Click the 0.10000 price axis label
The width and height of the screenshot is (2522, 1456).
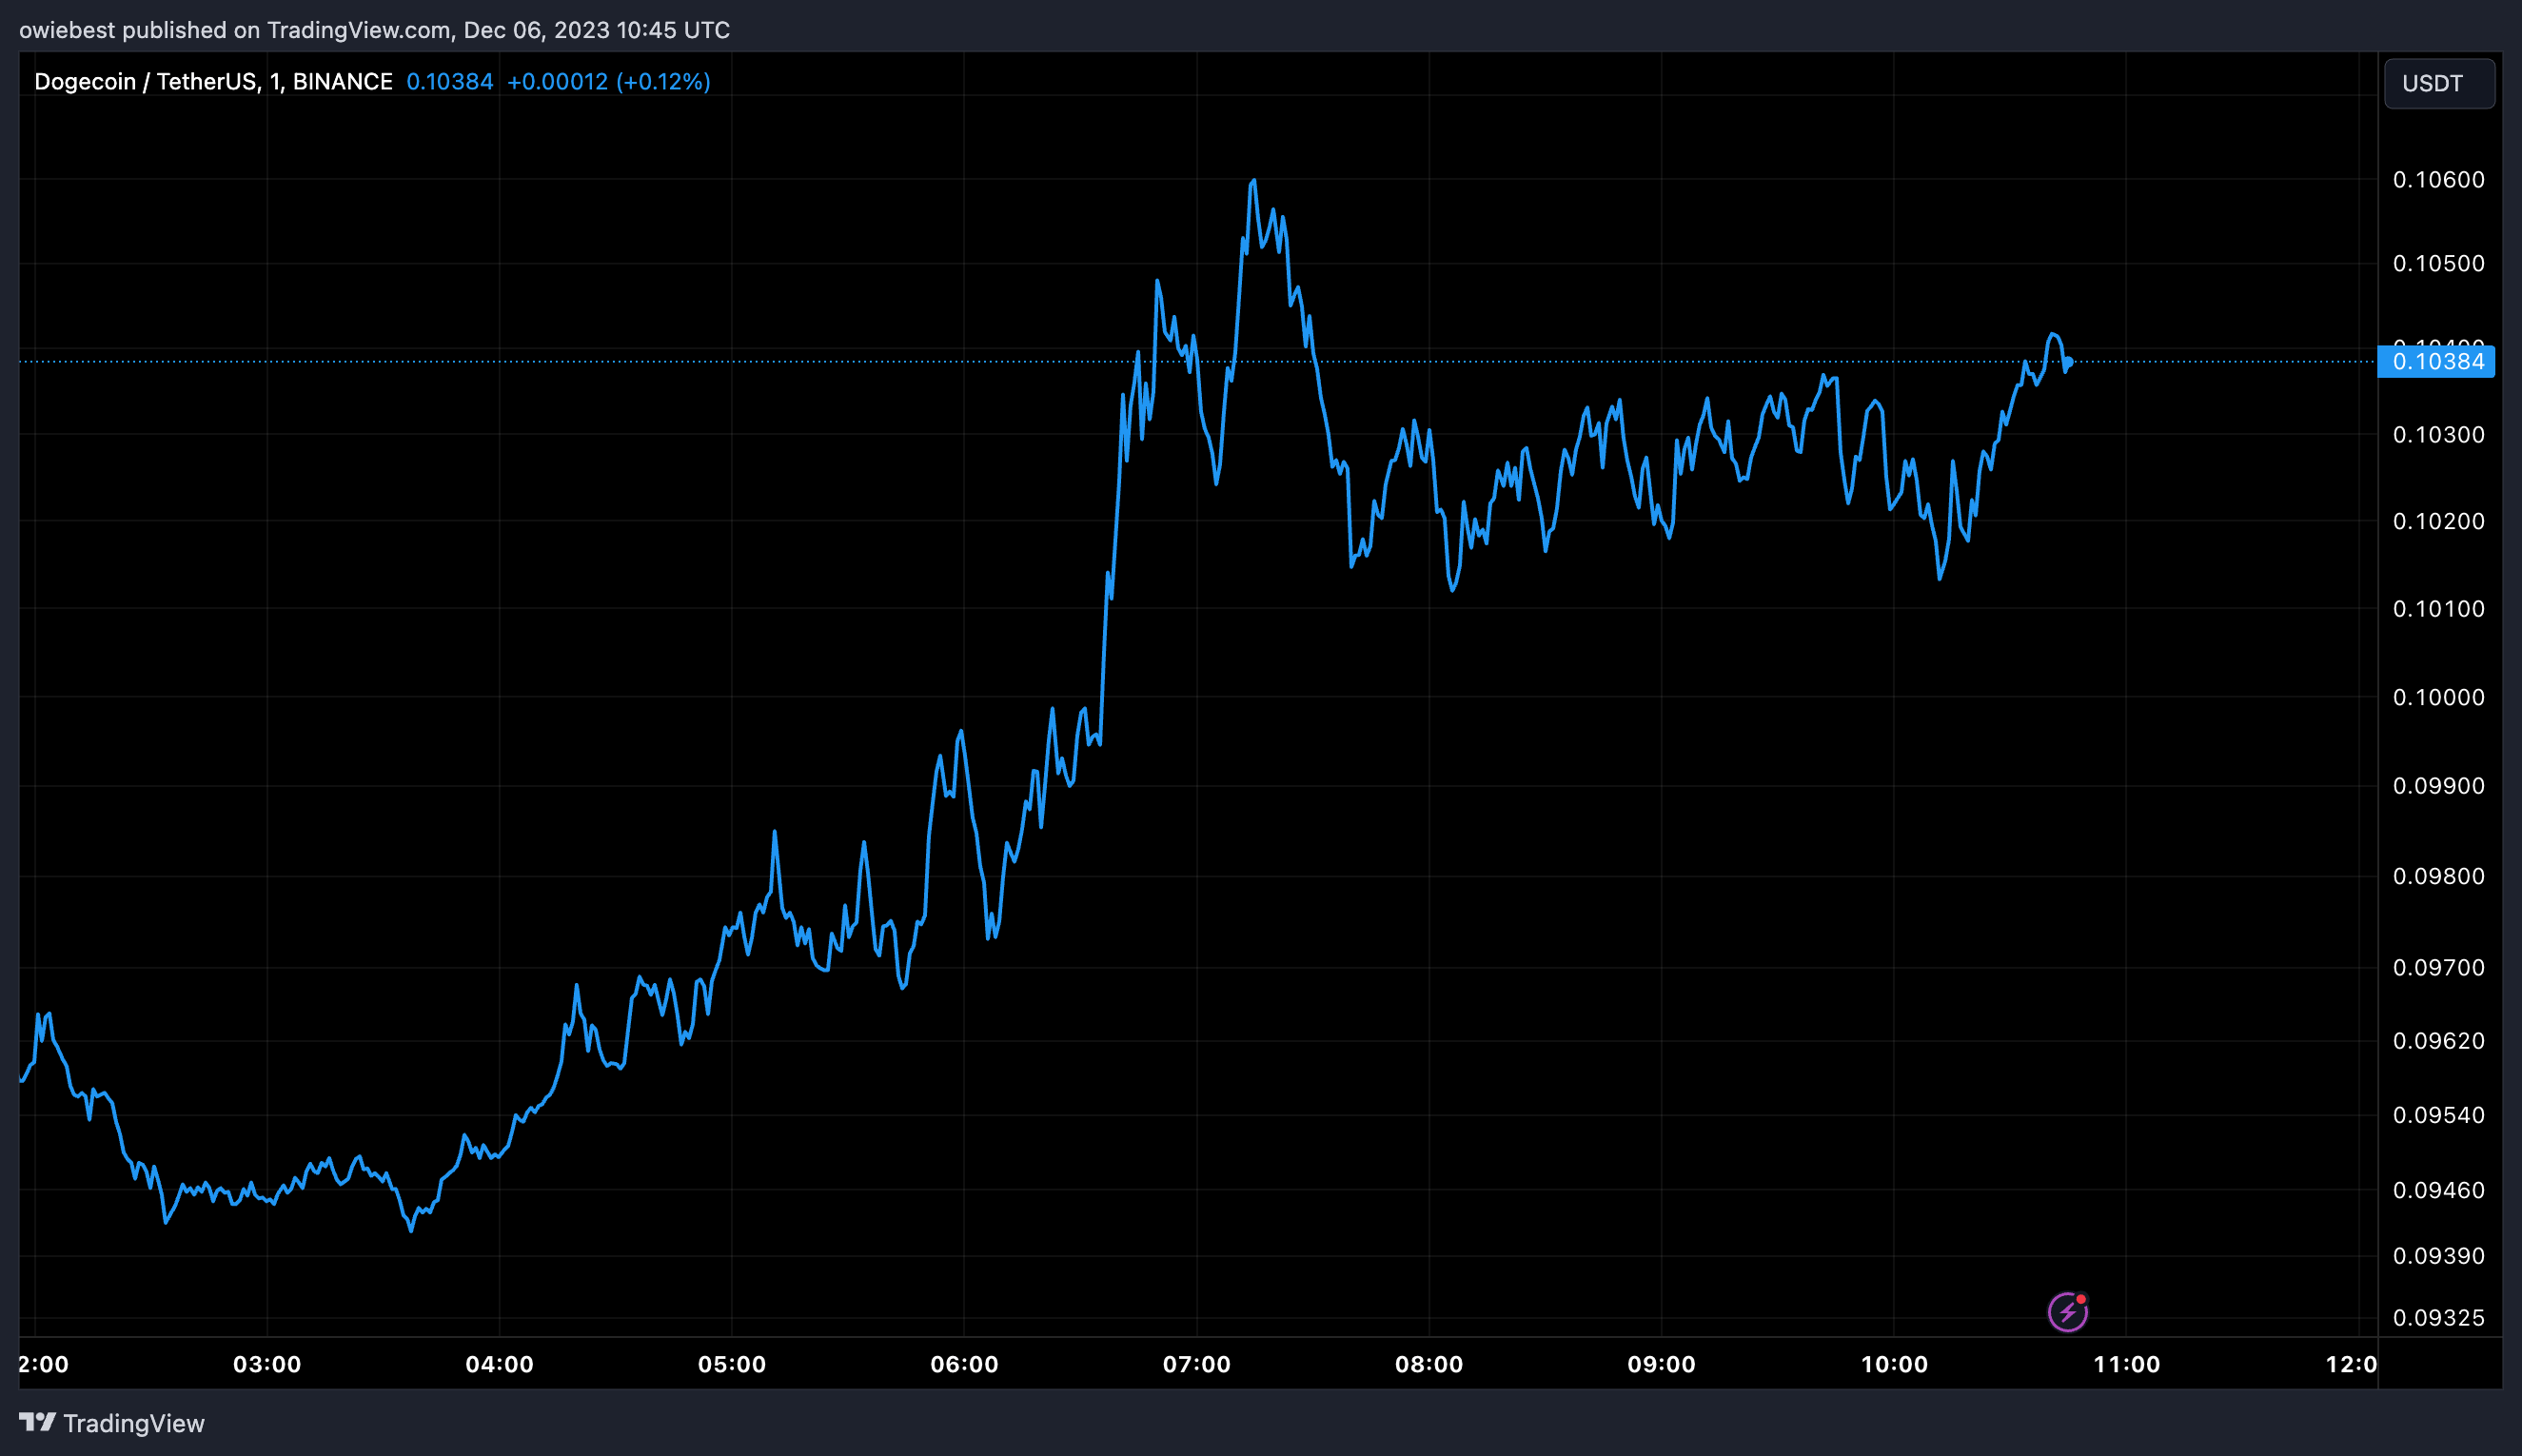(2438, 697)
